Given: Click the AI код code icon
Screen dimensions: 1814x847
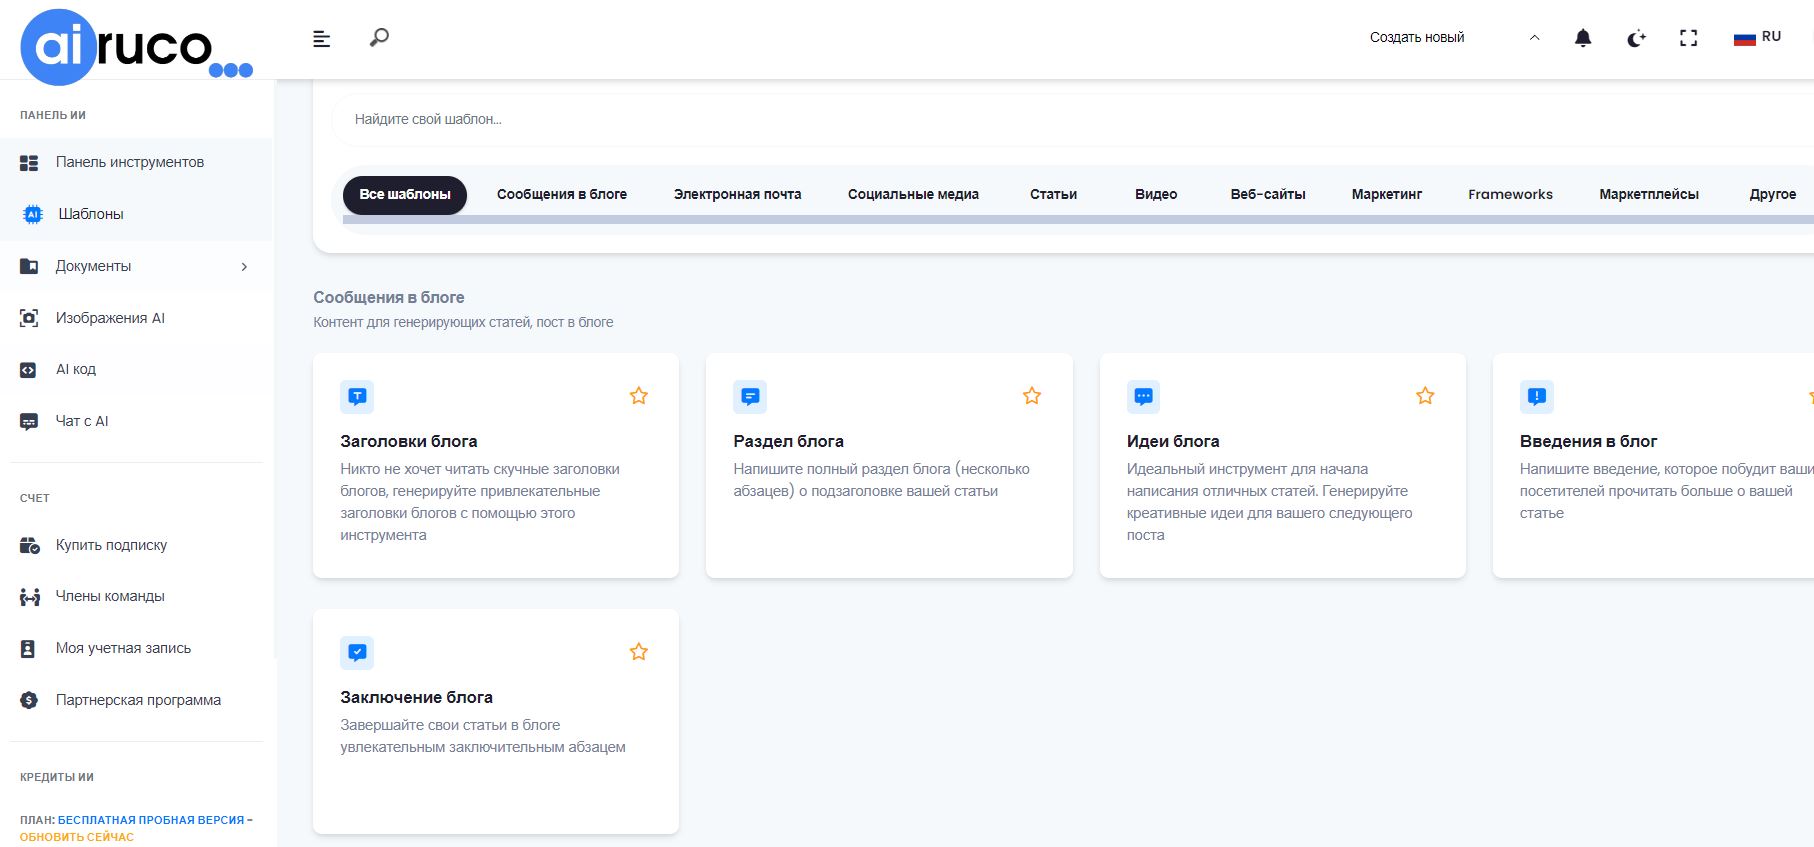Looking at the screenshot, I should [x=29, y=370].
